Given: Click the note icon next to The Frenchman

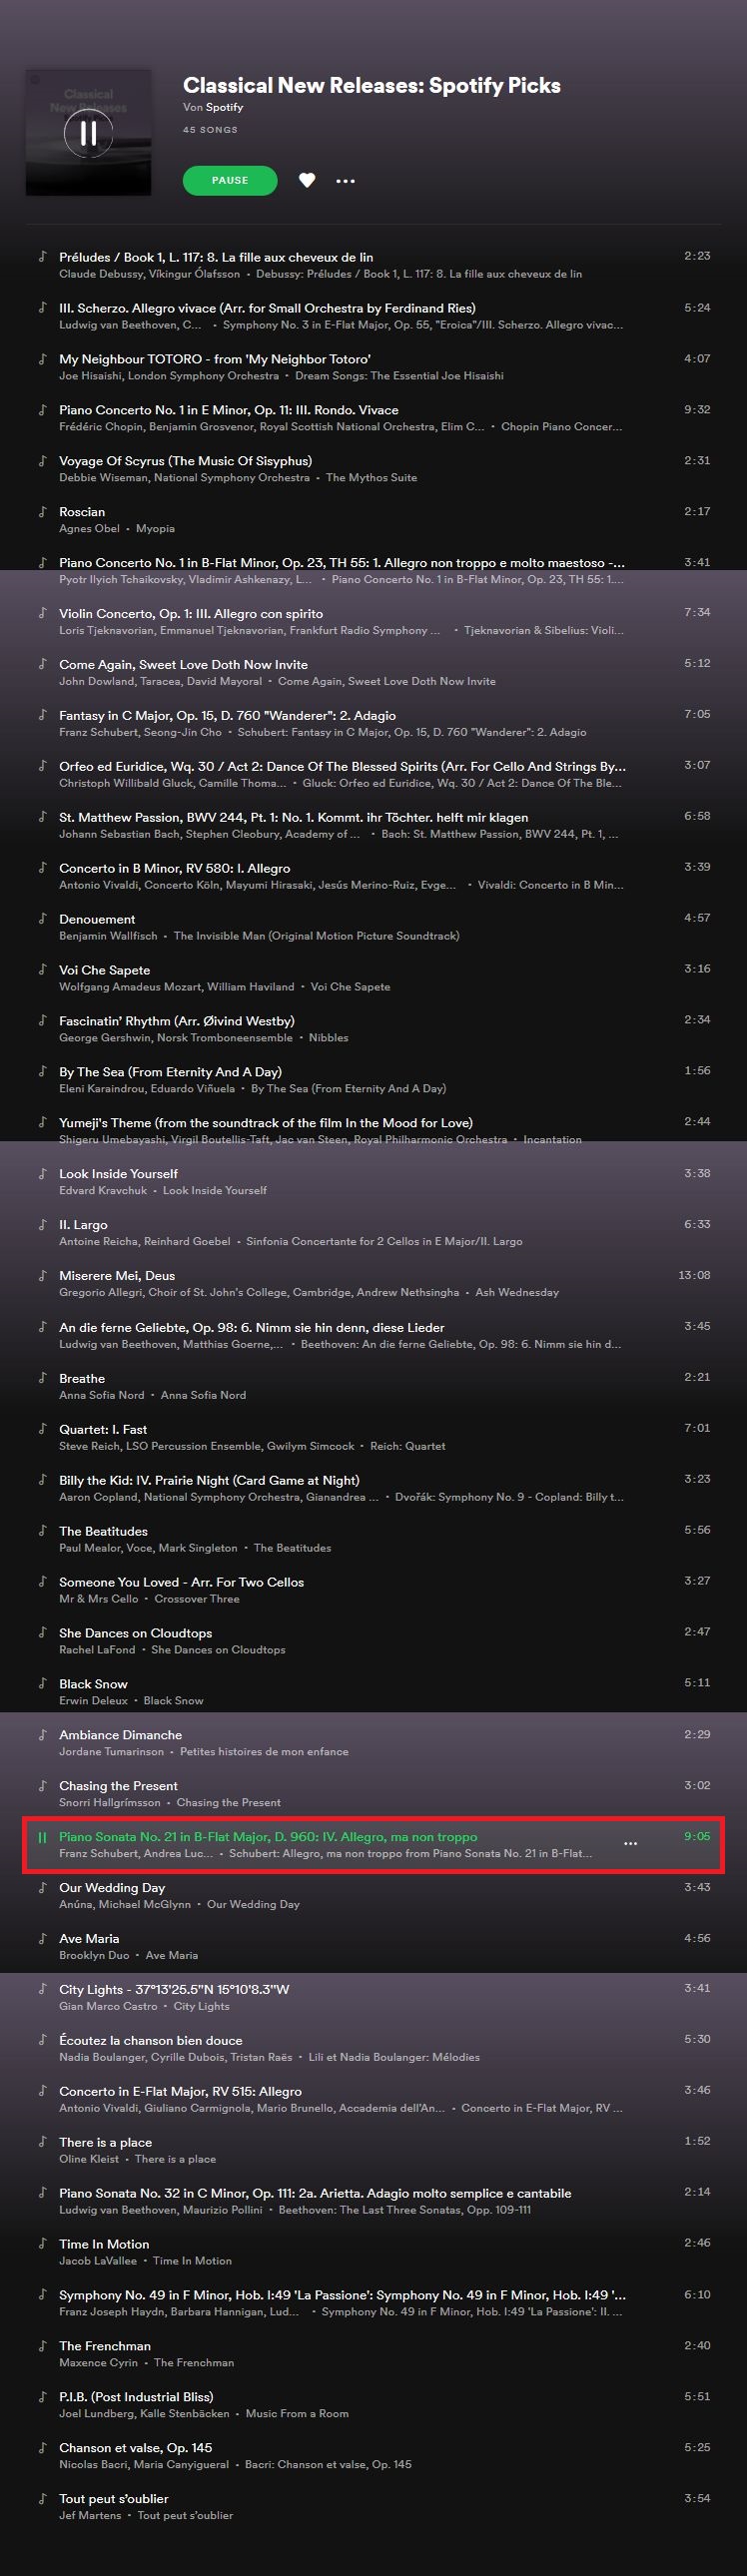Looking at the screenshot, I should (42, 2345).
